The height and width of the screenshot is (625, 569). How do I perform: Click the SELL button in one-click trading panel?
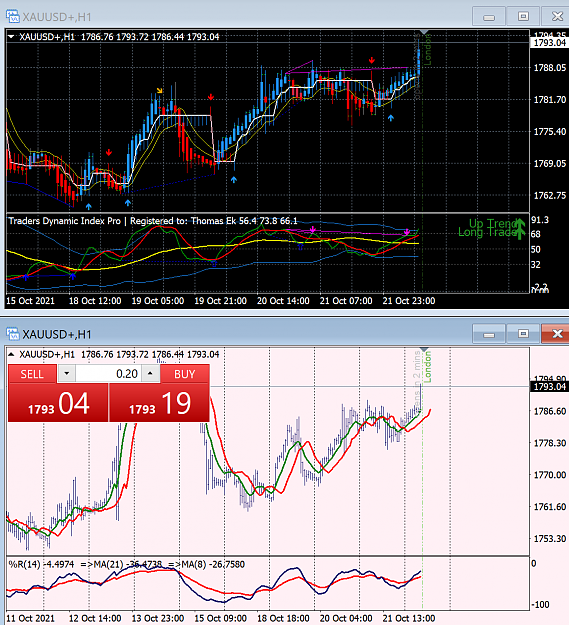tap(32, 374)
